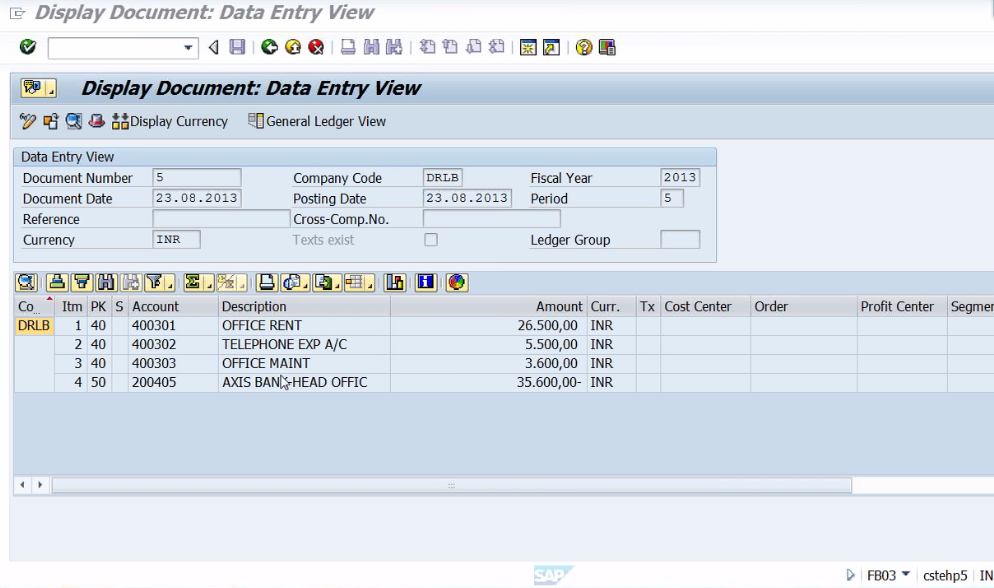This screenshot has height=588, width=994.
Task: Click the Display Another Document icon
Action: (51, 121)
